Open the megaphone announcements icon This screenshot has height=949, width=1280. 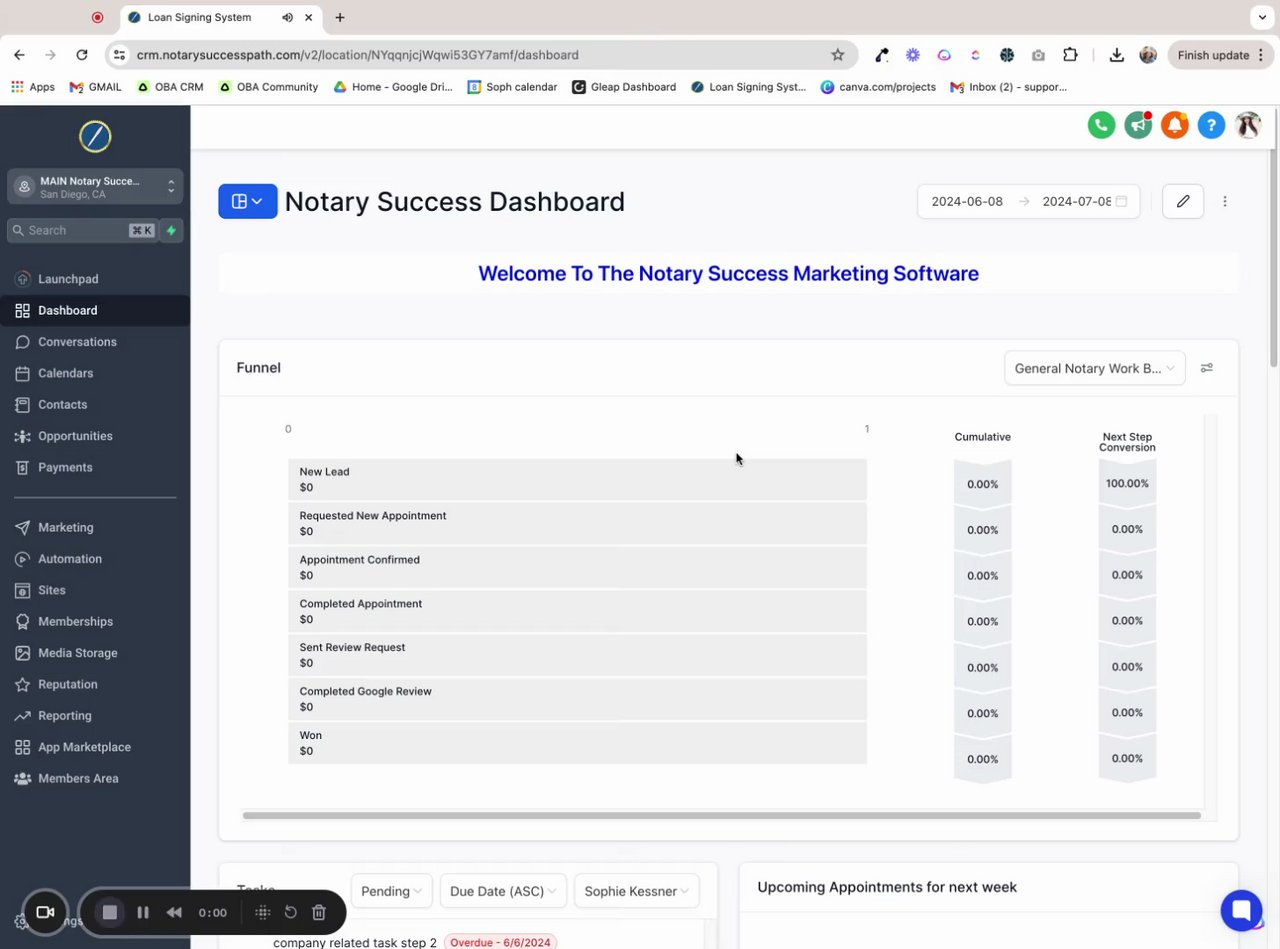click(x=1138, y=125)
